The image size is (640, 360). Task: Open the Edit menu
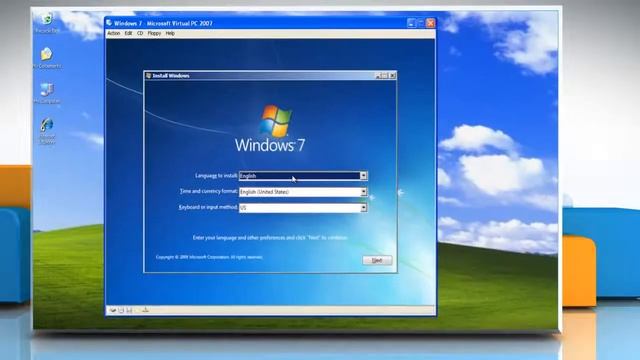128,33
